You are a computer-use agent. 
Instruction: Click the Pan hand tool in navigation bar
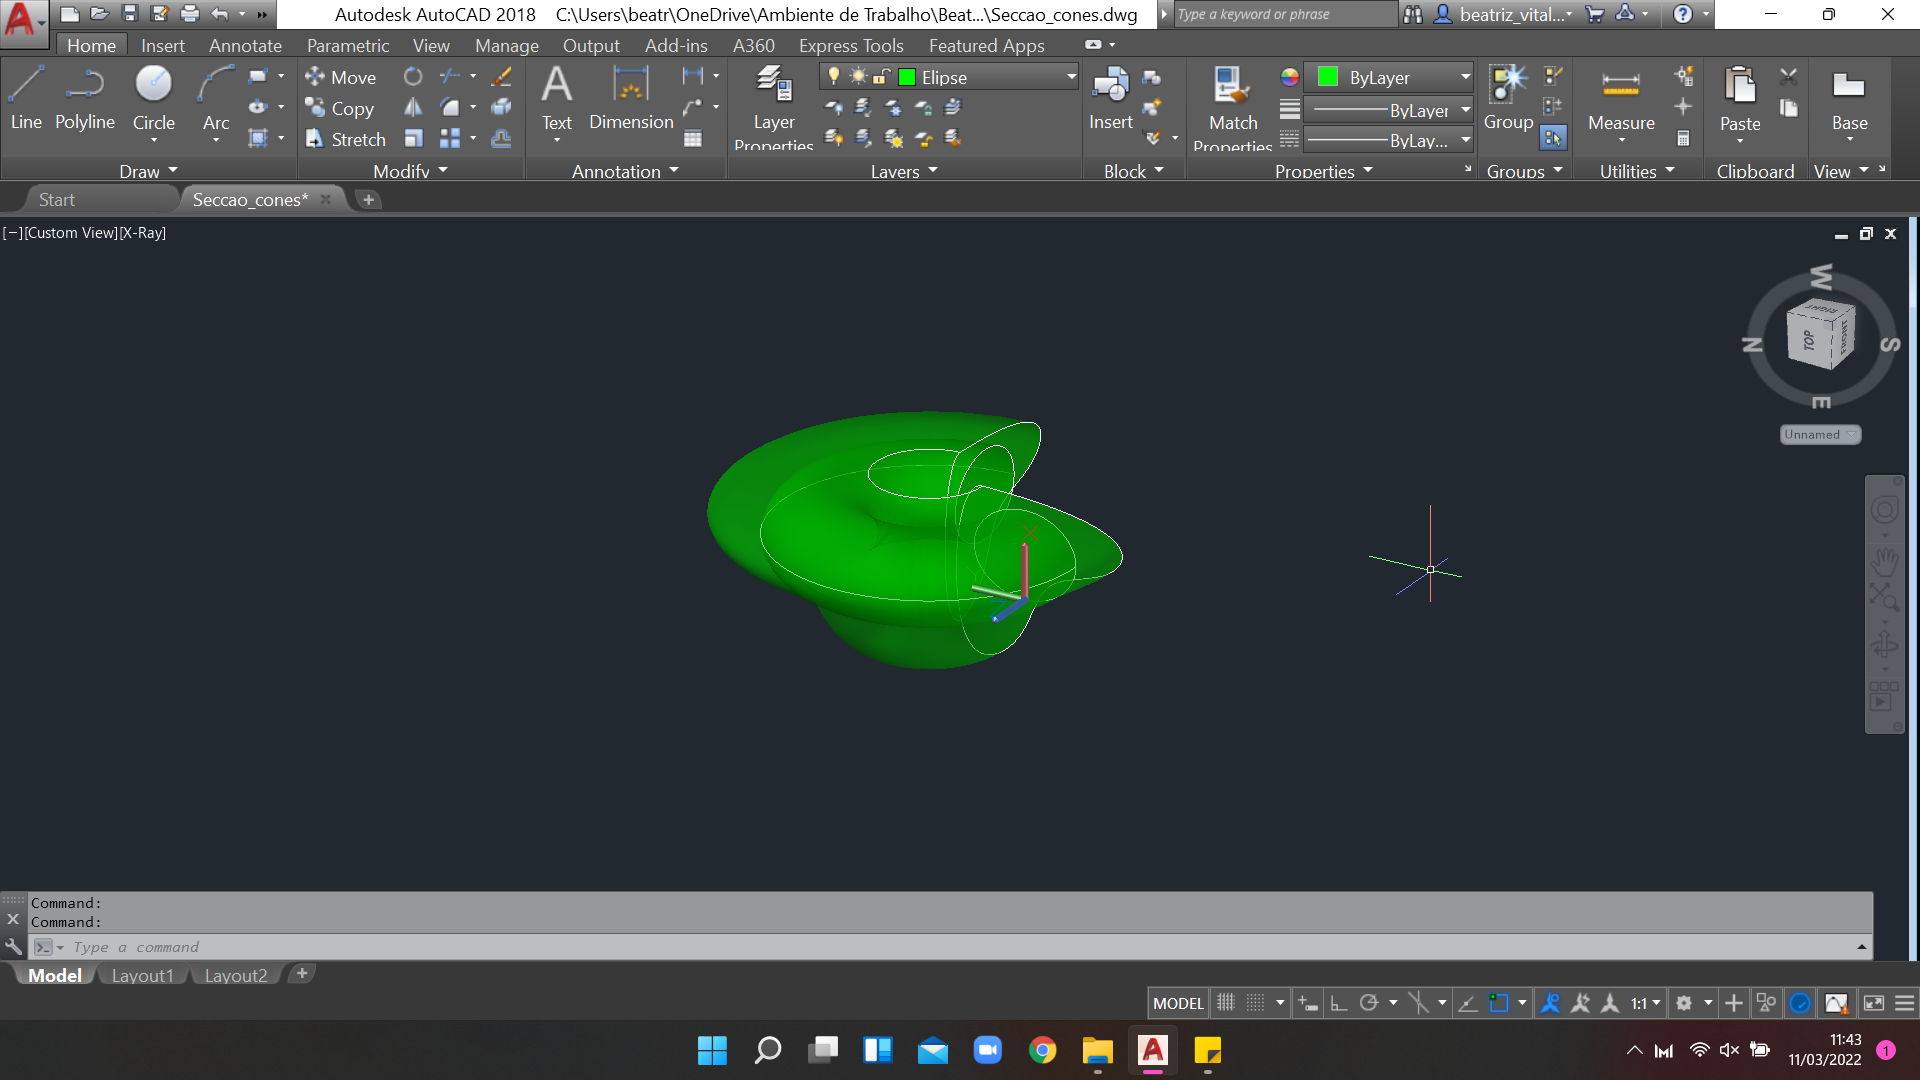[x=1885, y=561]
